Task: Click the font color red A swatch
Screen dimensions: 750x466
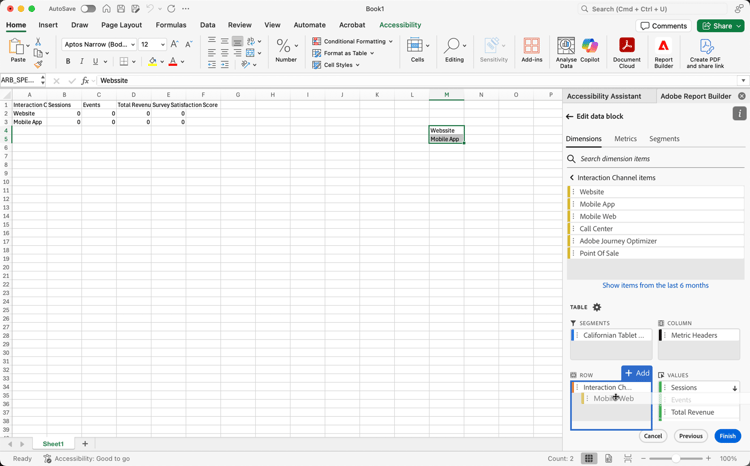Action: pyautogui.click(x=173, y=62)
